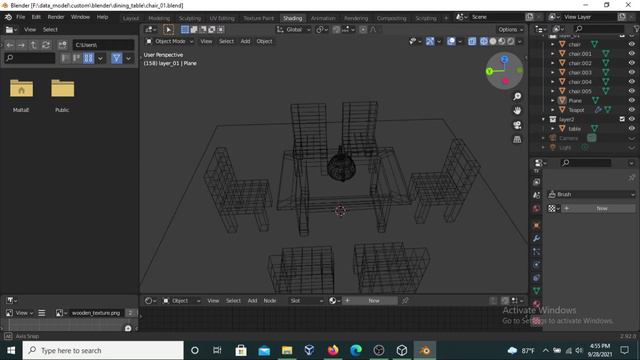Open Brush dropdown in properties
The height and width of the screenshot is (360, 640).
pos(591,194)
